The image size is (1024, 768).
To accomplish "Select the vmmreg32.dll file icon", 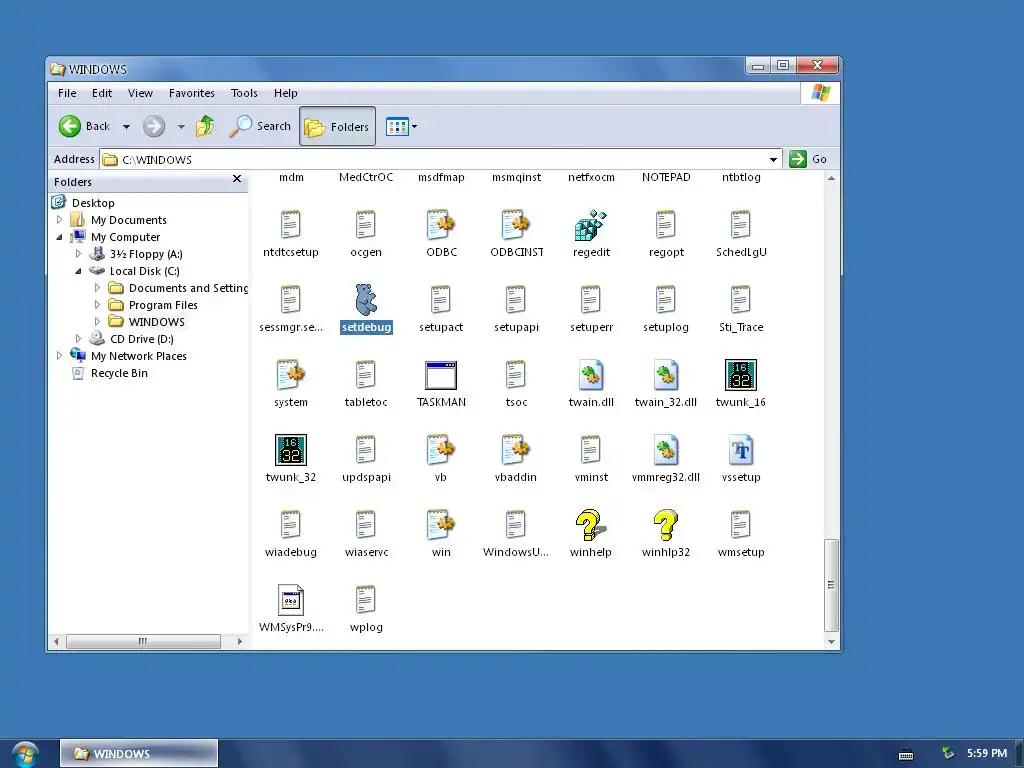I will pyautogui.click(x=665, y=450).
